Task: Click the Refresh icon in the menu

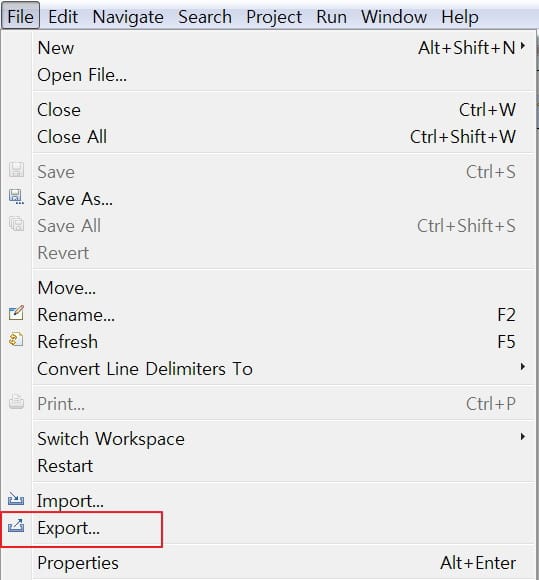Action: pos(16,340)
